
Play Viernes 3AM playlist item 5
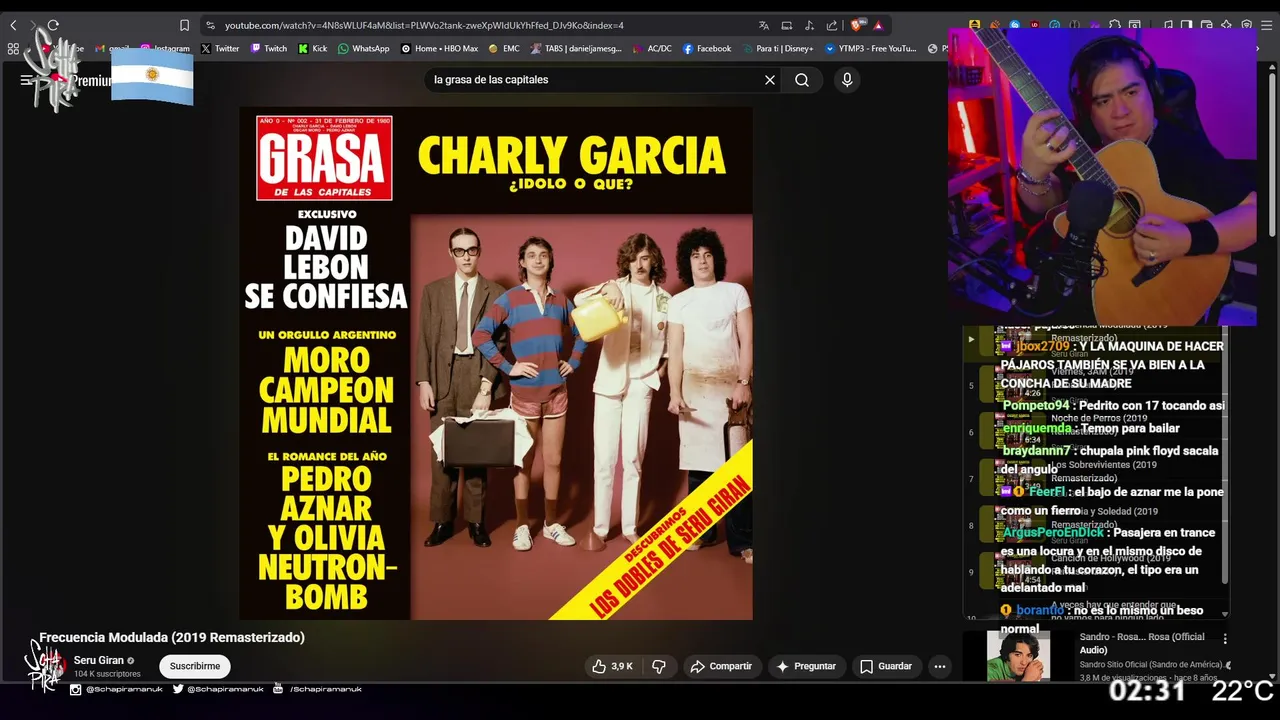pos(1092,386)
